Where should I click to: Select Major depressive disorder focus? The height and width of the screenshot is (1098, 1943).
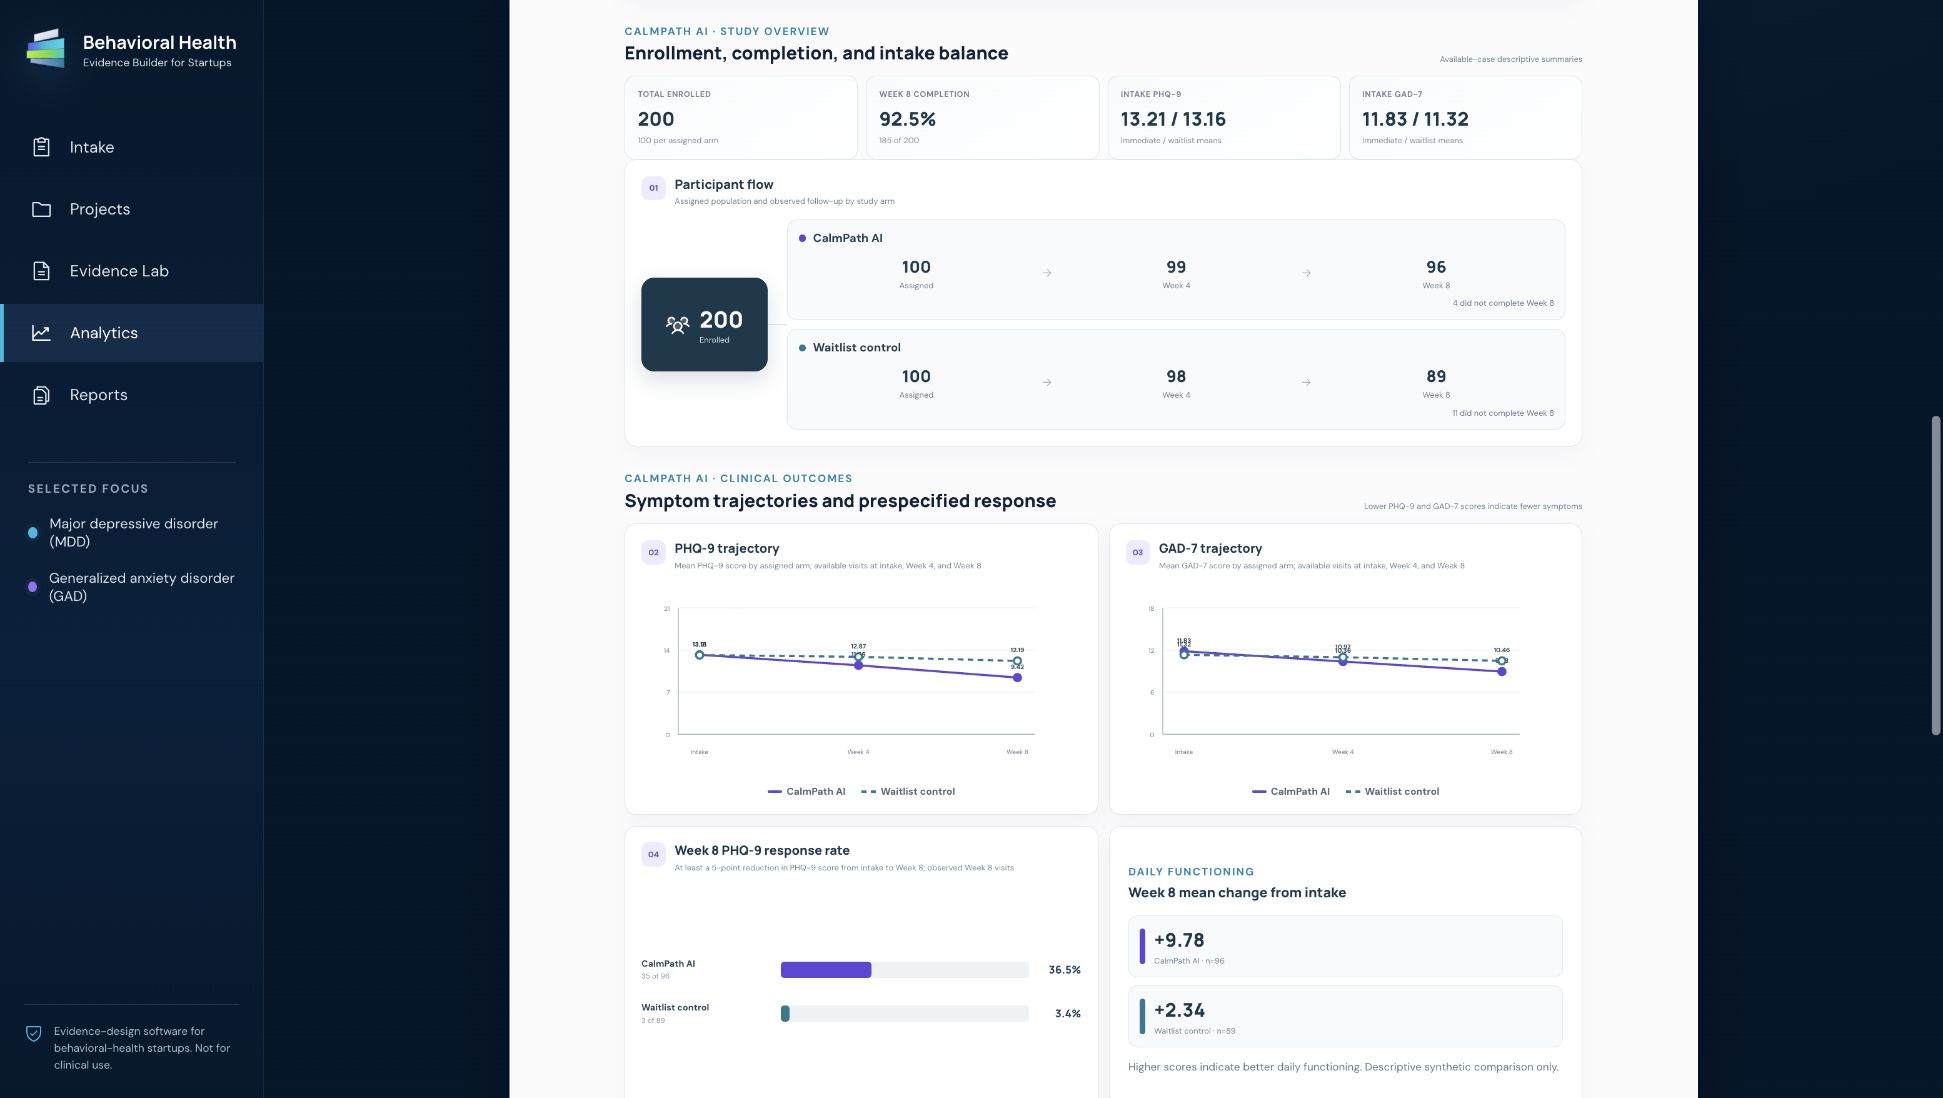pyautogui.click(x=131, y=533)
